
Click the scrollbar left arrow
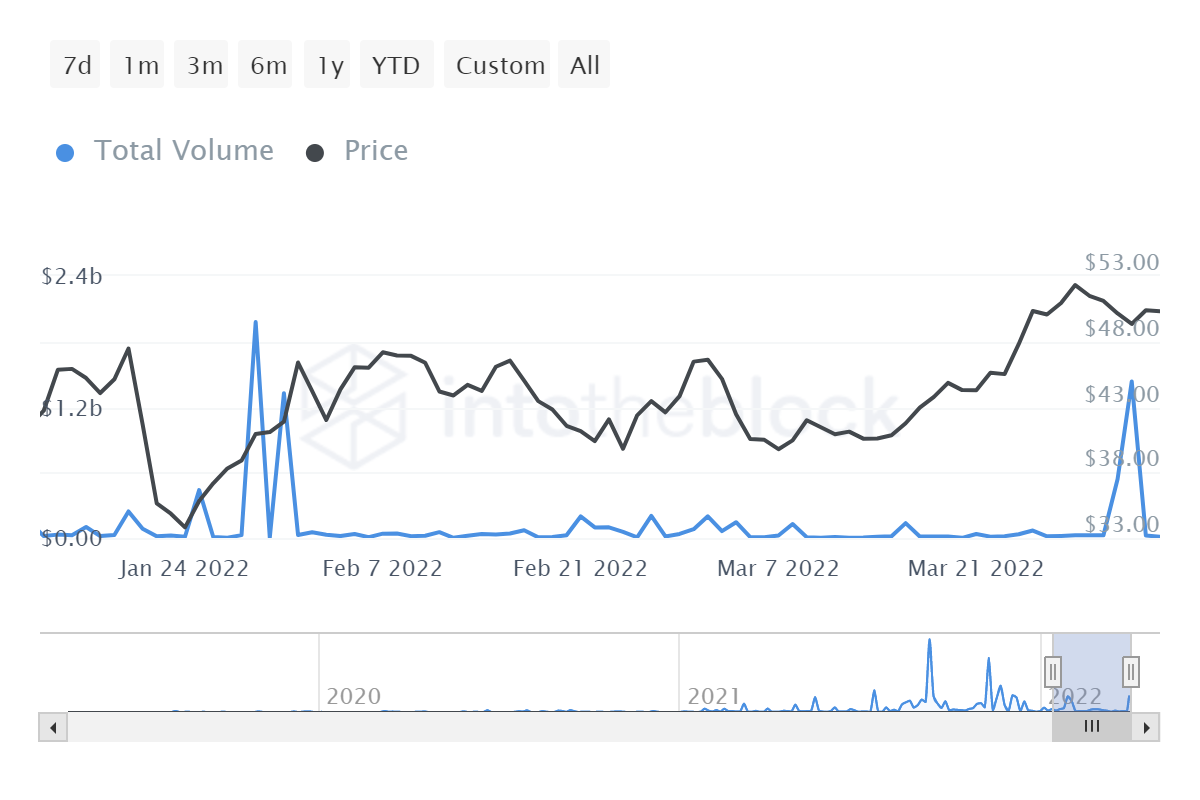53,727
